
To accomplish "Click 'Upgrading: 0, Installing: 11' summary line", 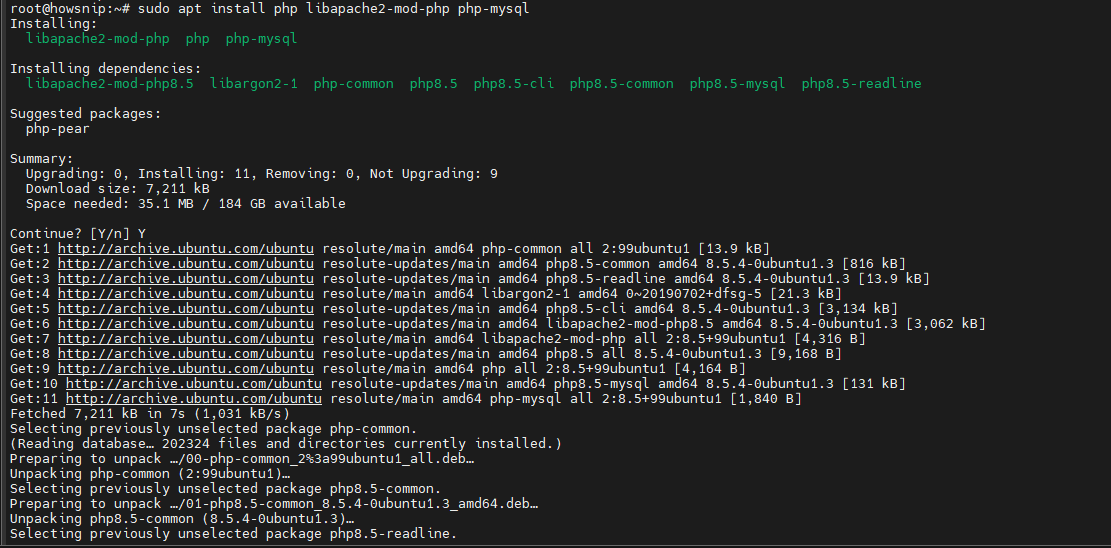I will tap(261, 174).
